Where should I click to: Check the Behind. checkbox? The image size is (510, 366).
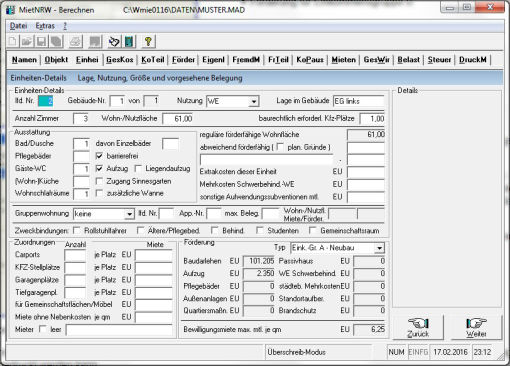(215, 230)
